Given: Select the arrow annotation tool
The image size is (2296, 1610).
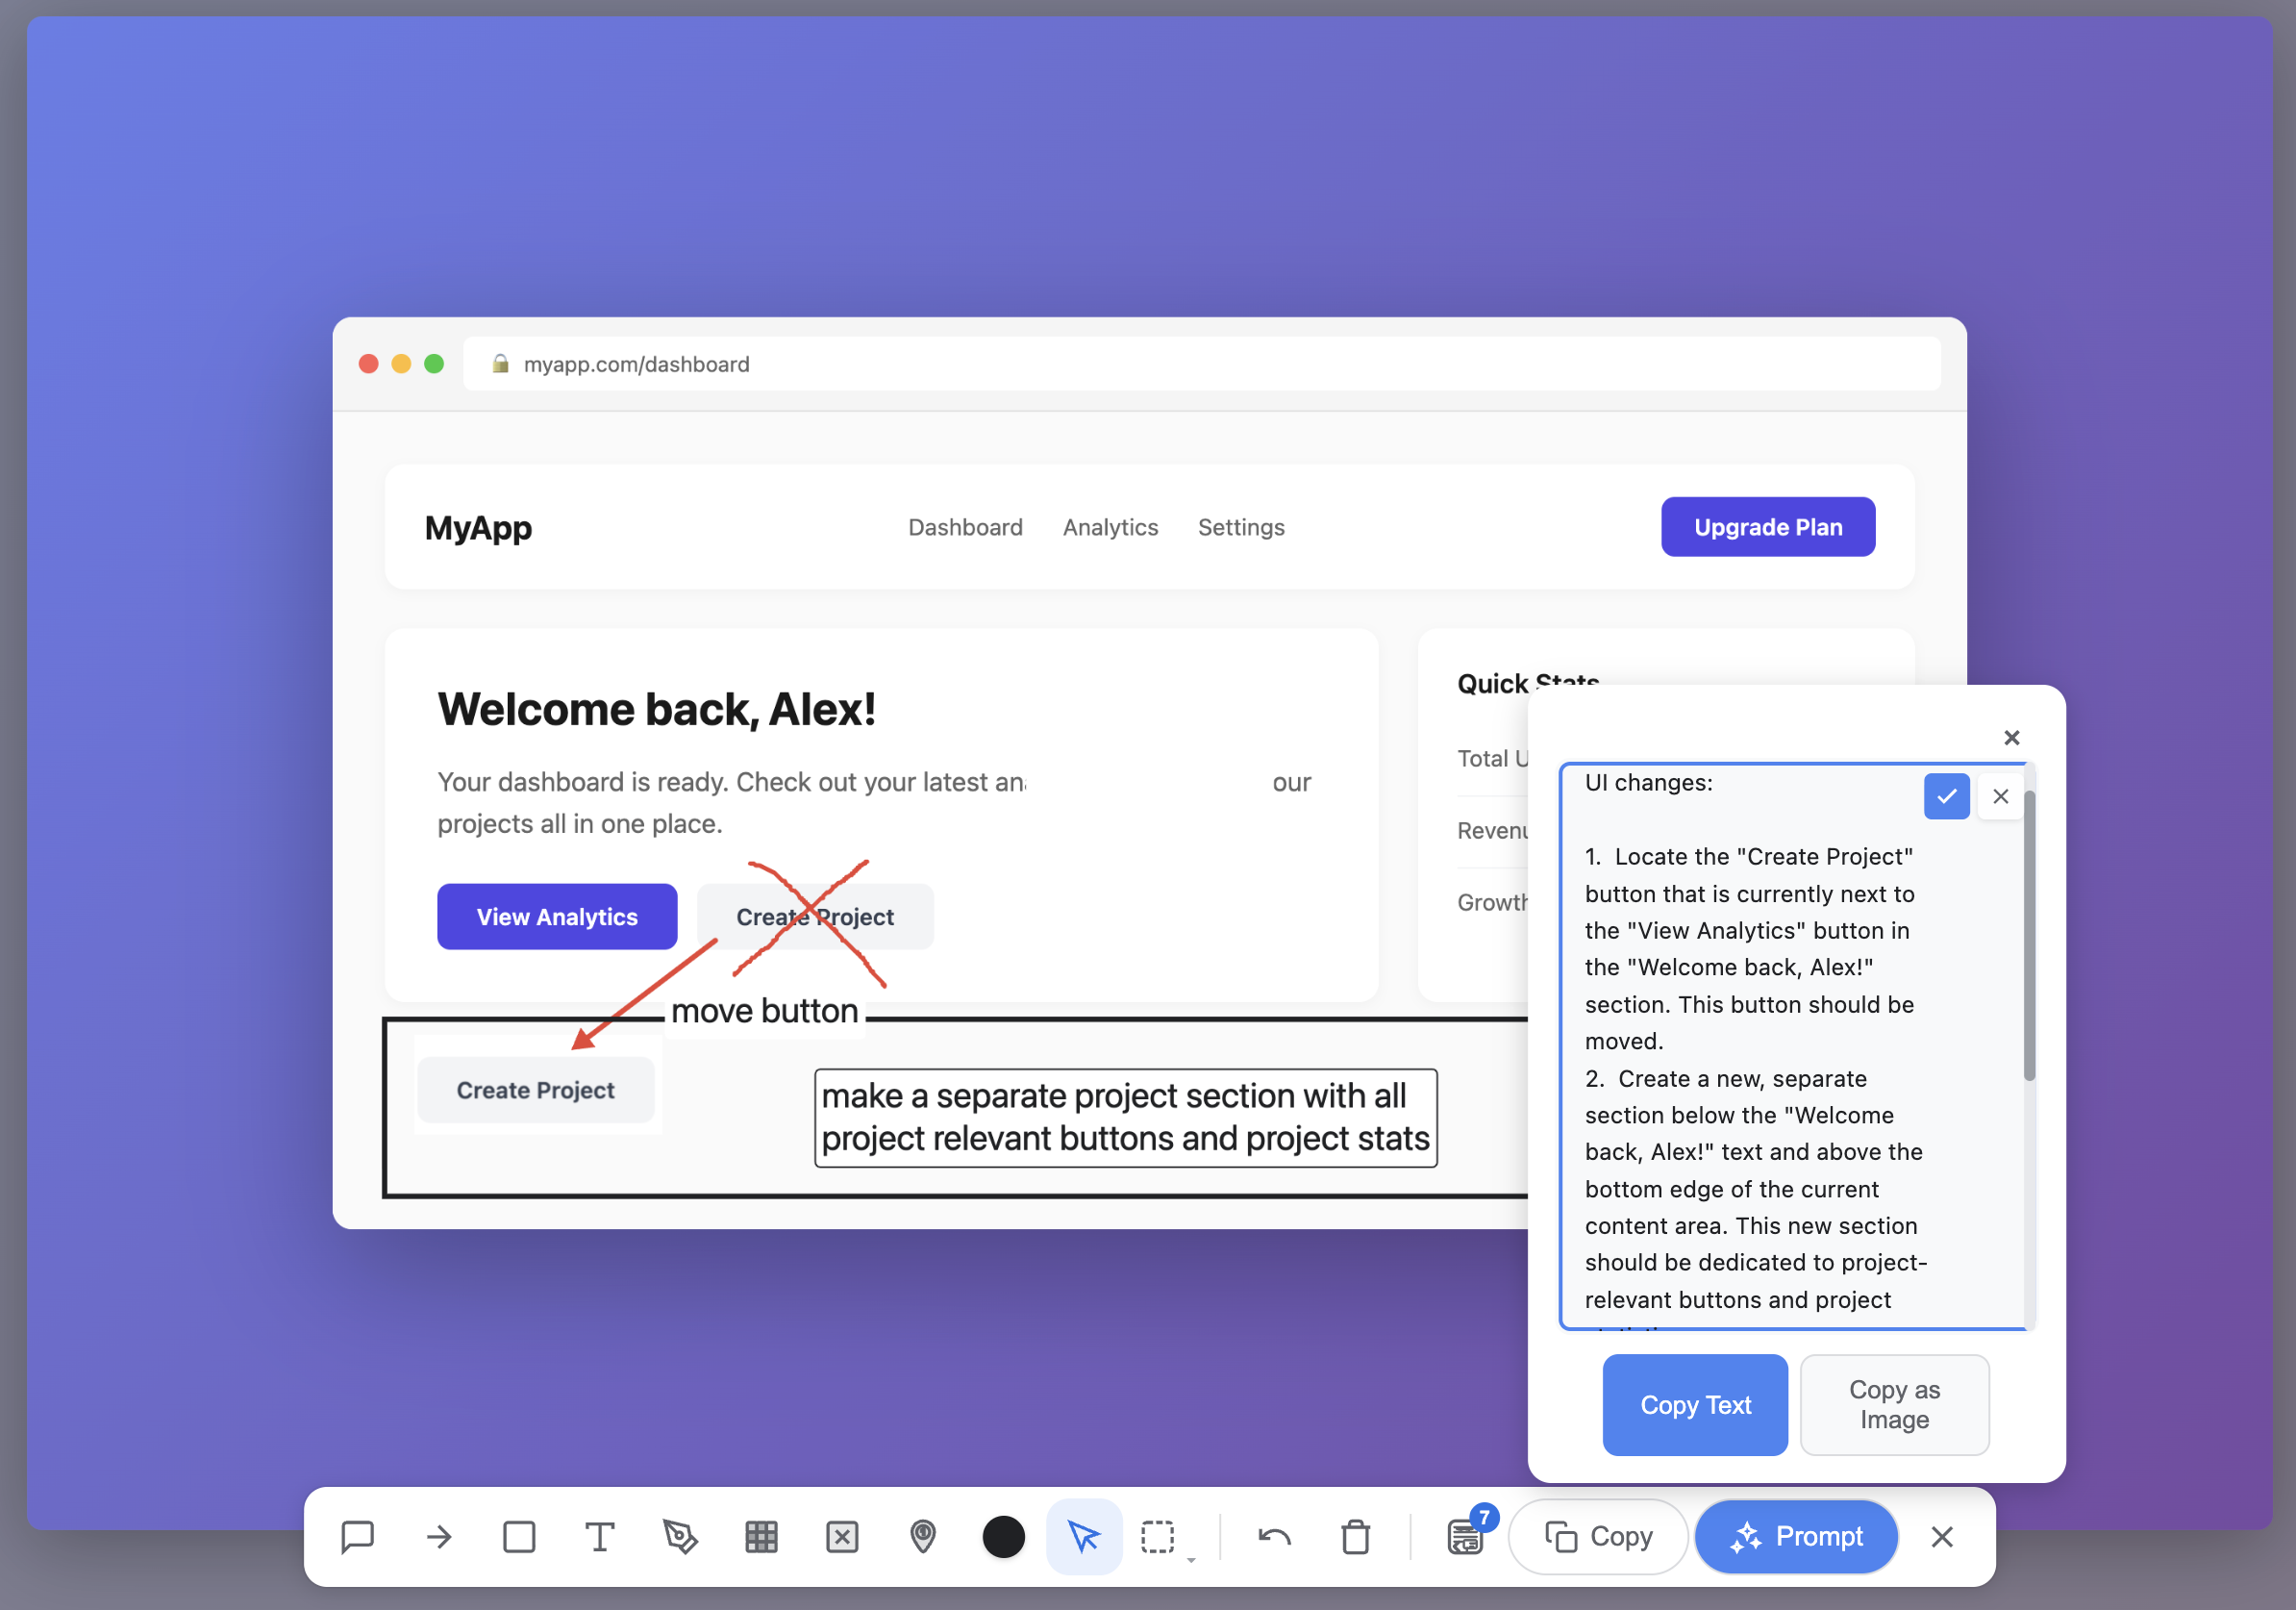Looking at the screenshot, I should click(438, 1537).
